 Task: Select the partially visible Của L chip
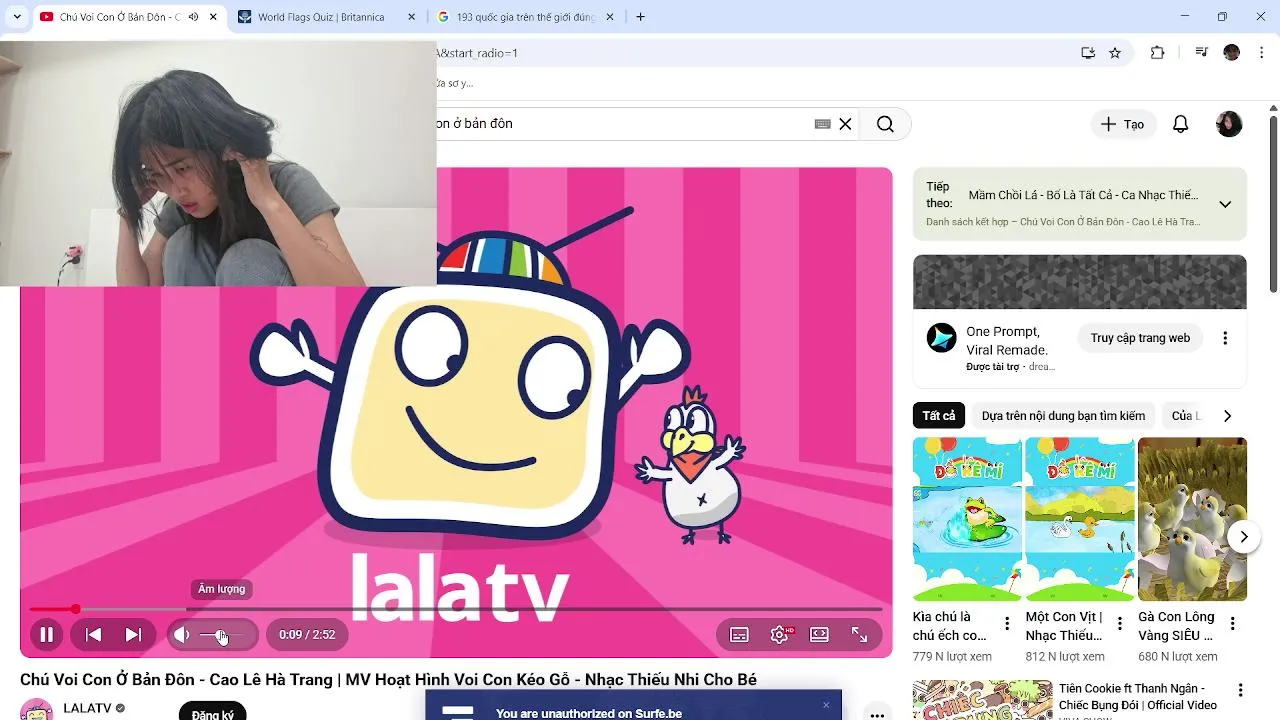pos(1184,416)
